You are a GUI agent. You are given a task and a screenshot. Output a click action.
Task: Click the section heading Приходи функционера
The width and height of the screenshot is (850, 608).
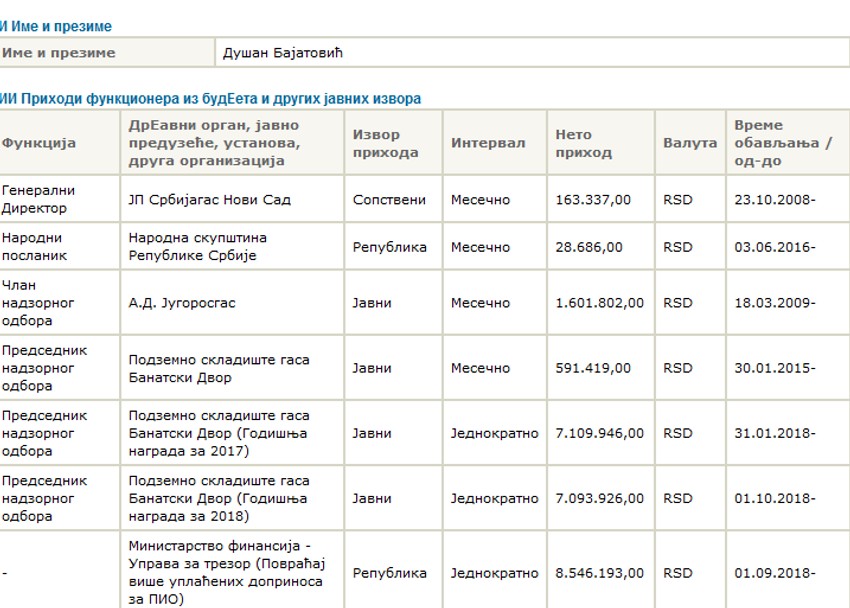(211, 98)
